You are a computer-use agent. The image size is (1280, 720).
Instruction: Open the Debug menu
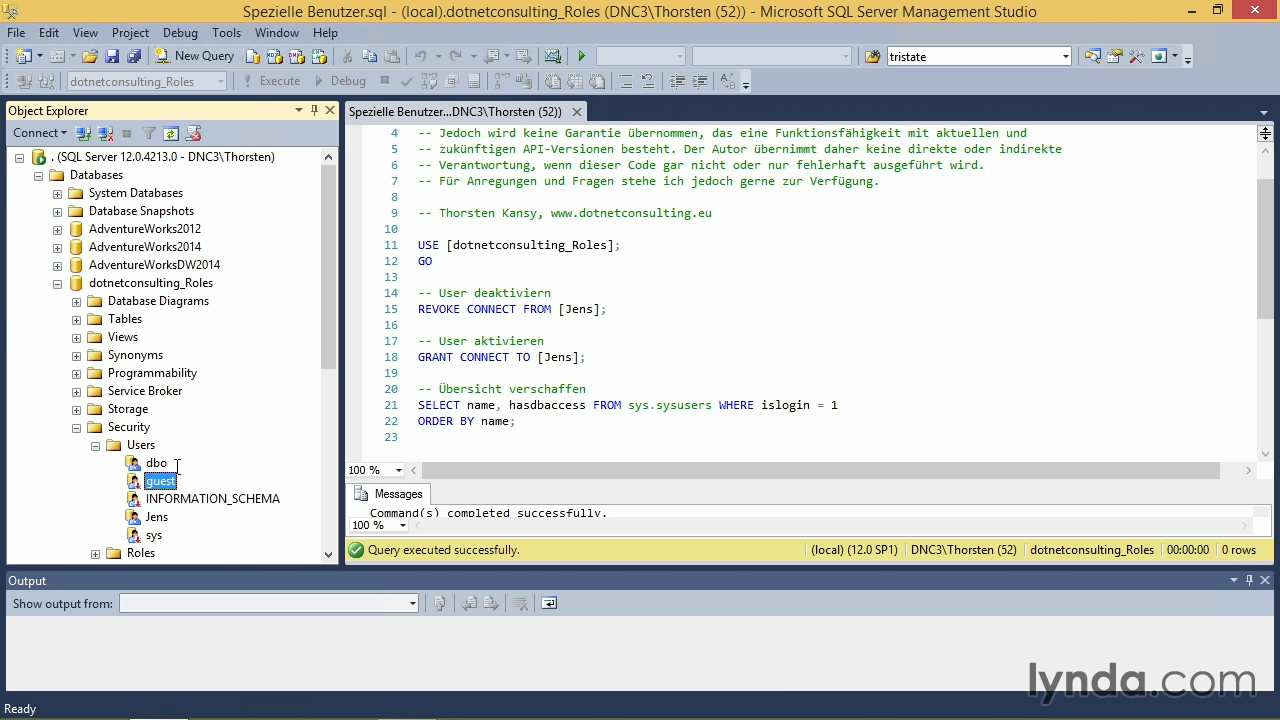click(180, 32)
